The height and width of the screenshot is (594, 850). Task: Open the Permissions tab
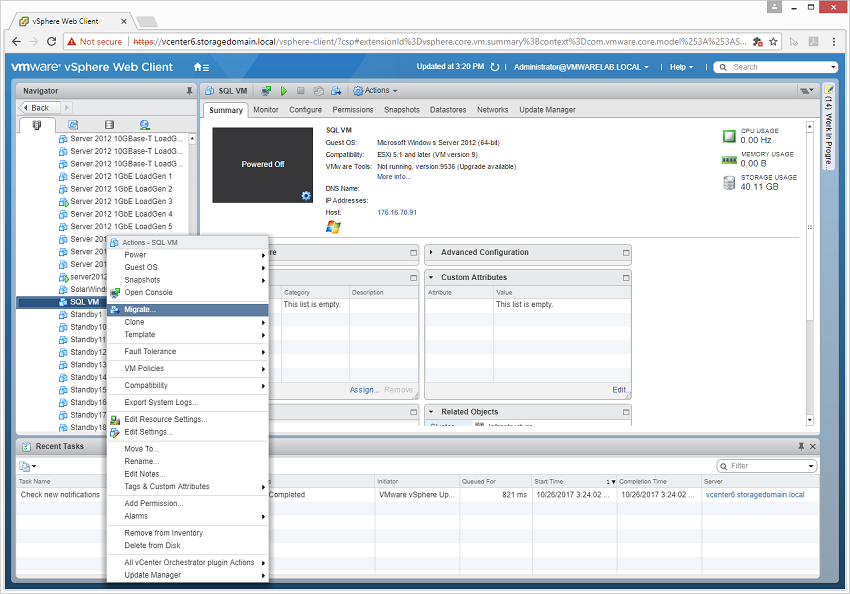click(x=353, y=110)
